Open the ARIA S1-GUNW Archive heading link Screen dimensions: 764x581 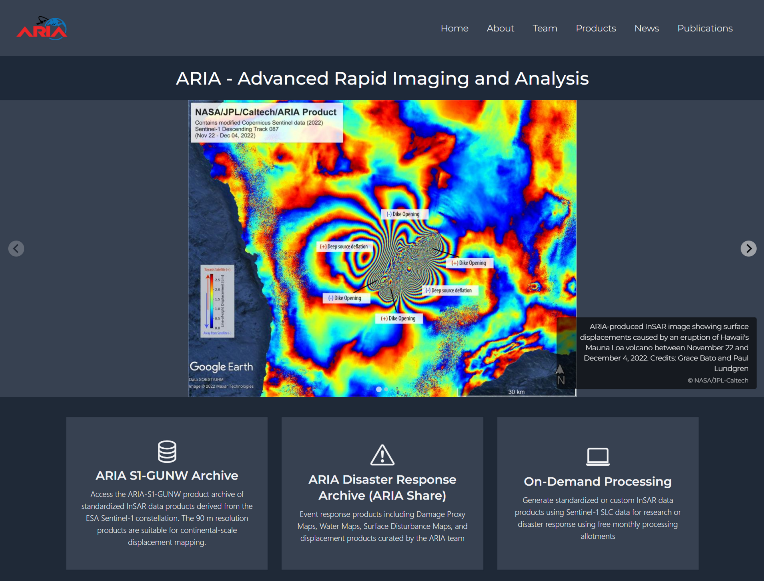pyautogui.click(x=167, y=476)
